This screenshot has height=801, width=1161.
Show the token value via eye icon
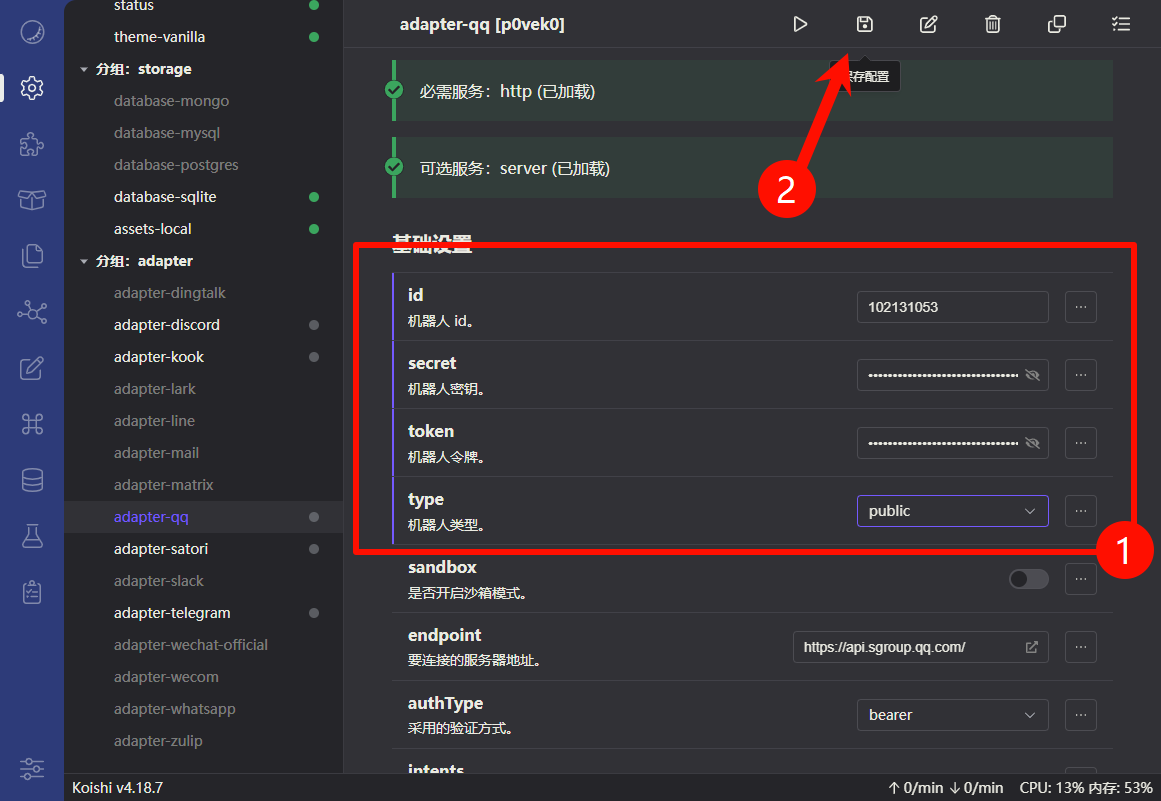click(x=1033, y=443)
